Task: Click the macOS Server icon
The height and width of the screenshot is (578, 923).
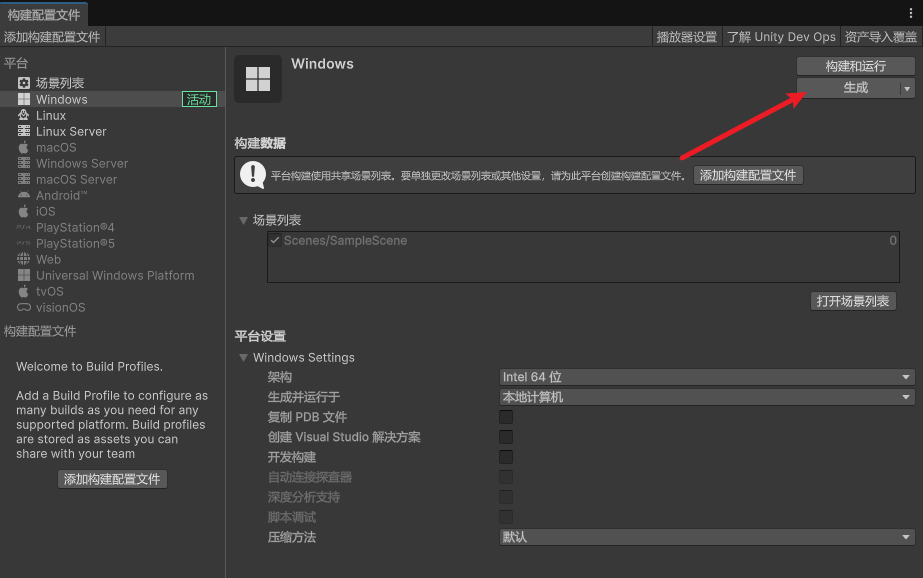Action: [24, 179]
